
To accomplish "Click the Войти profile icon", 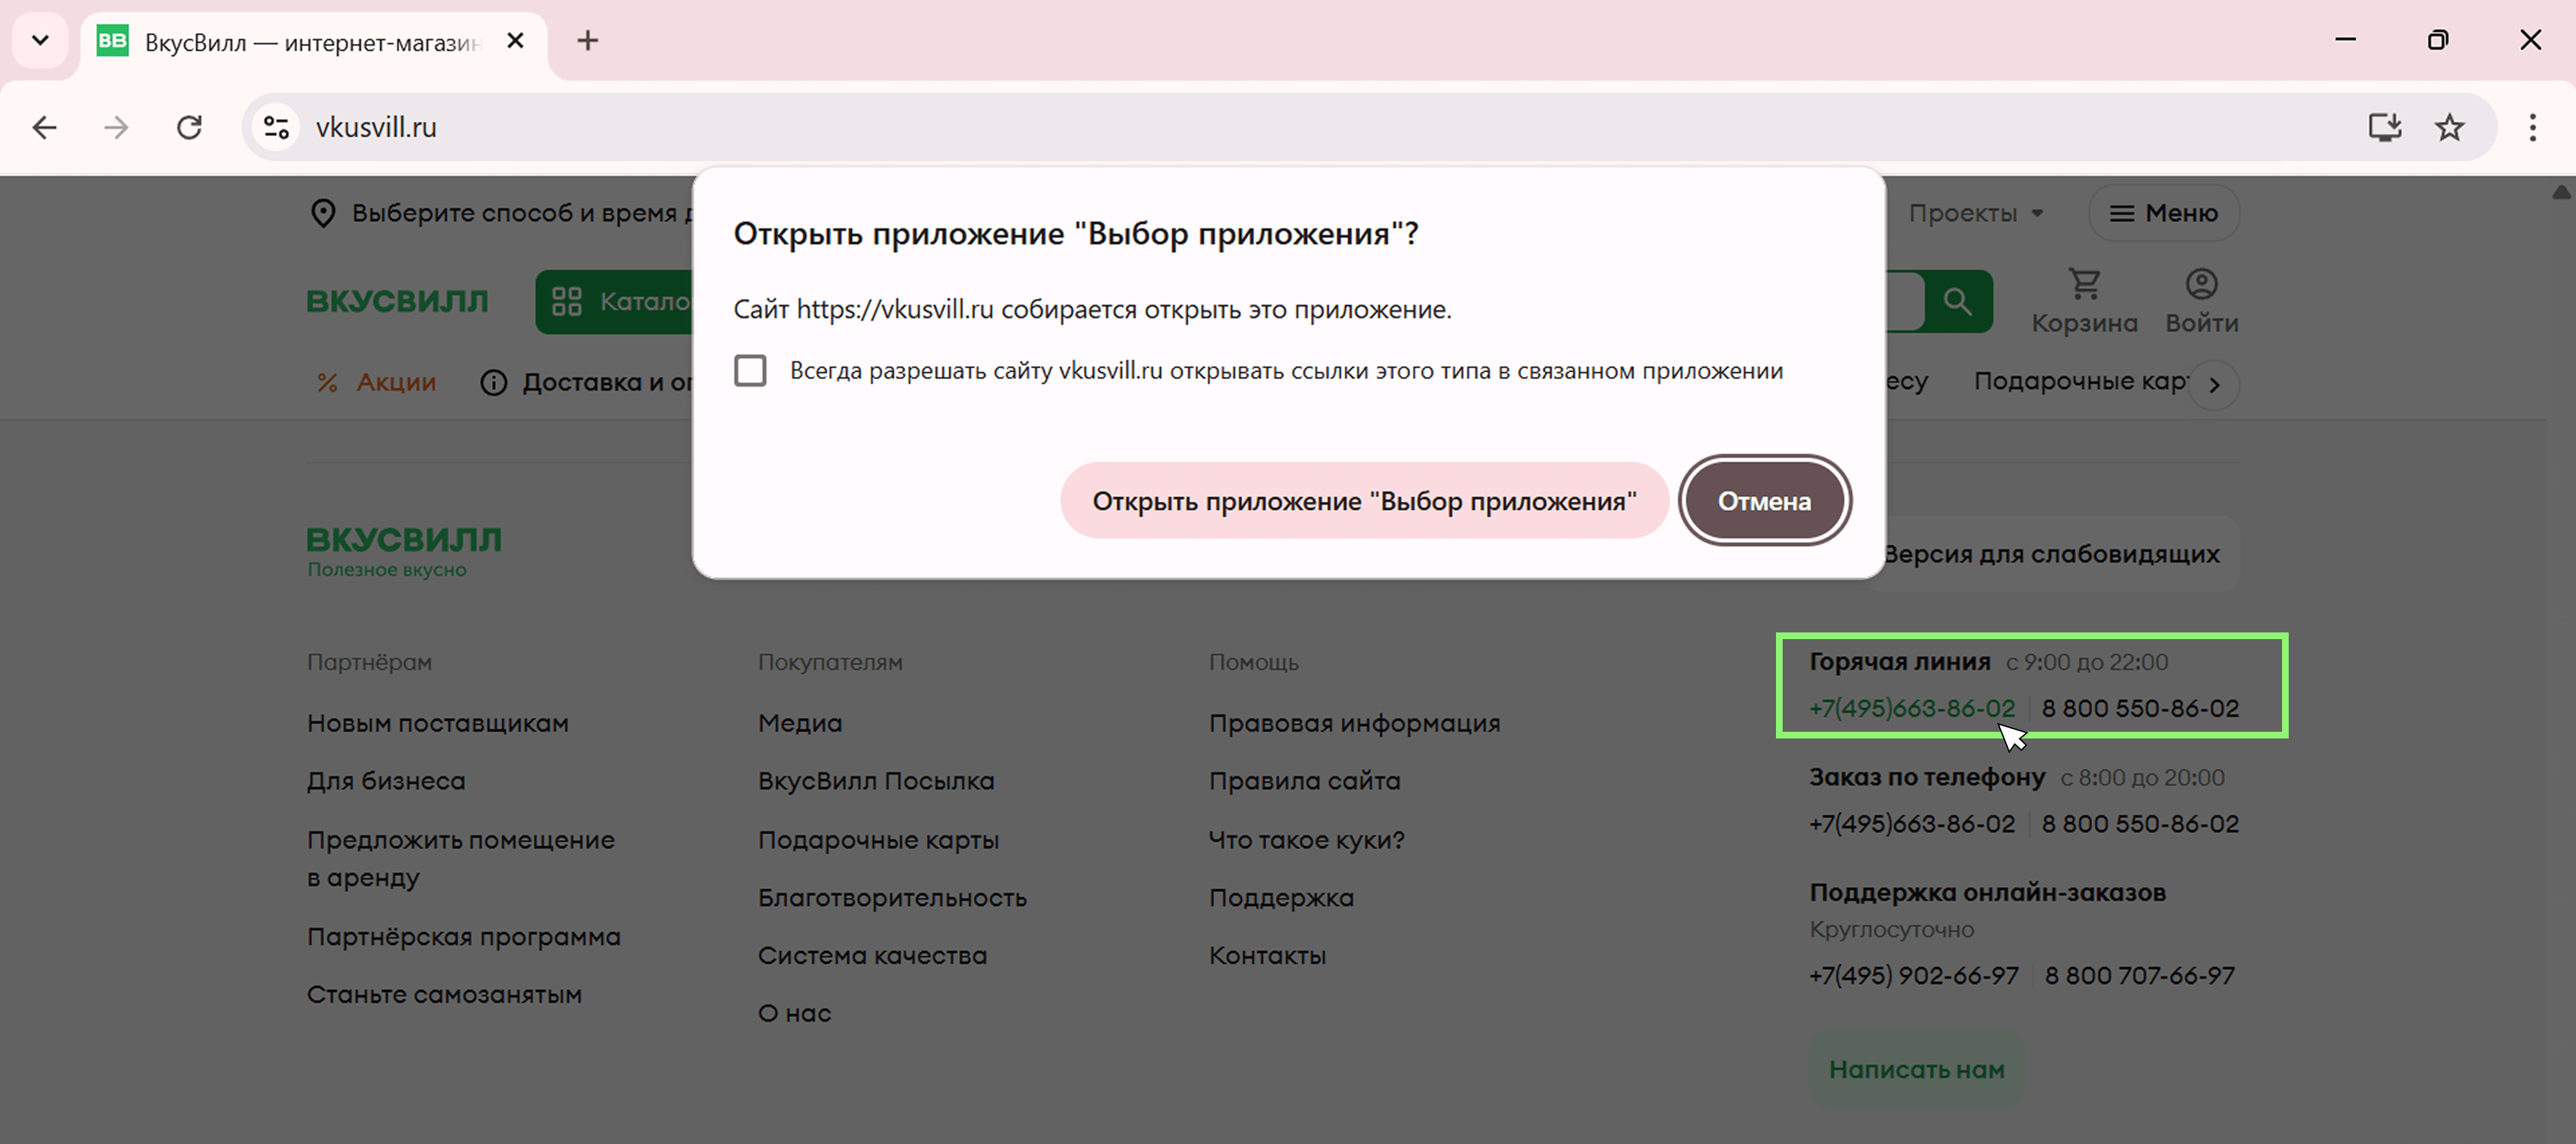I will tap(2201, 301).
